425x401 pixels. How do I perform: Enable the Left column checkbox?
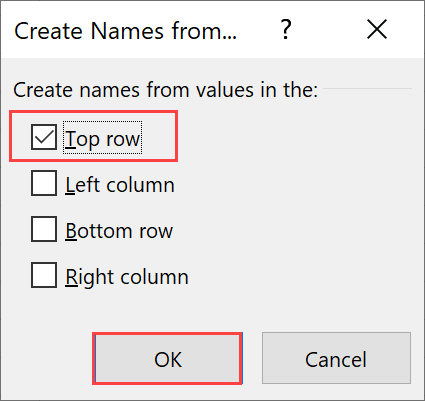[44, 183]
